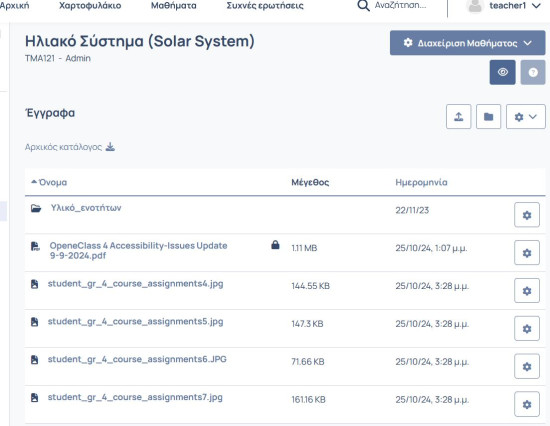
Task: Open gear settings for Υλικό_ενοτήτων folder
Action: (527, 215)
